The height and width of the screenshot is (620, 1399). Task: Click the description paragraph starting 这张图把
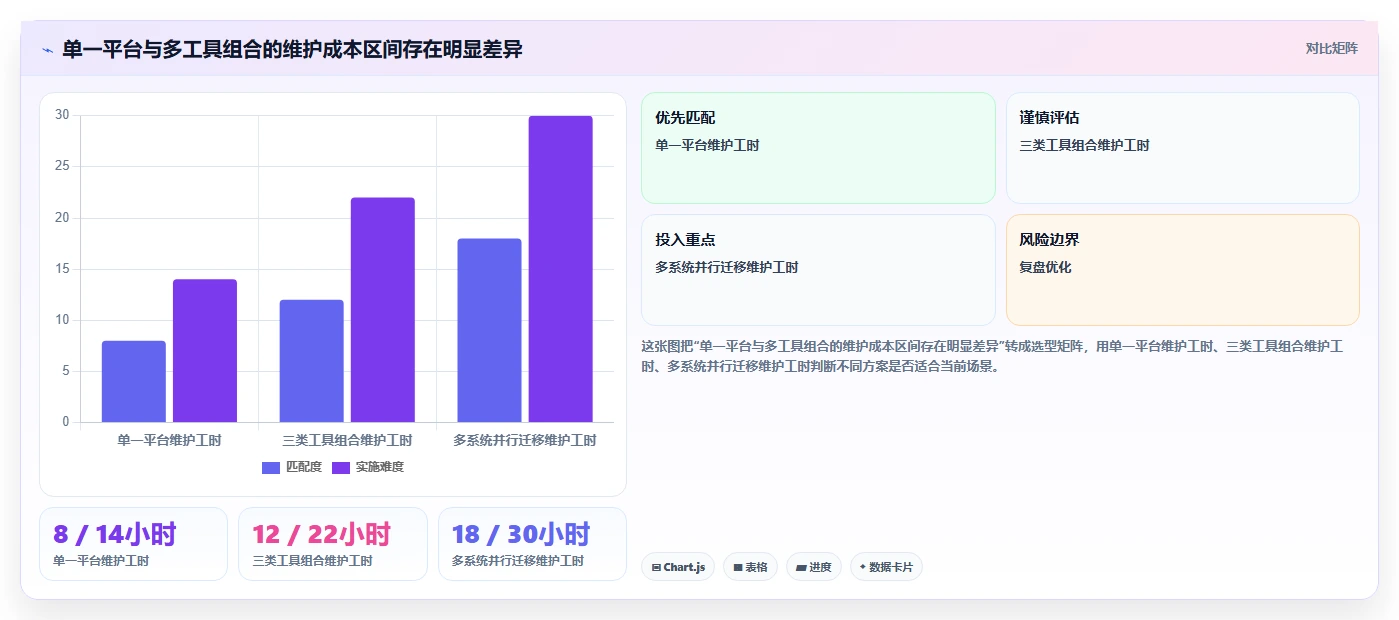[x=992, y=356]
